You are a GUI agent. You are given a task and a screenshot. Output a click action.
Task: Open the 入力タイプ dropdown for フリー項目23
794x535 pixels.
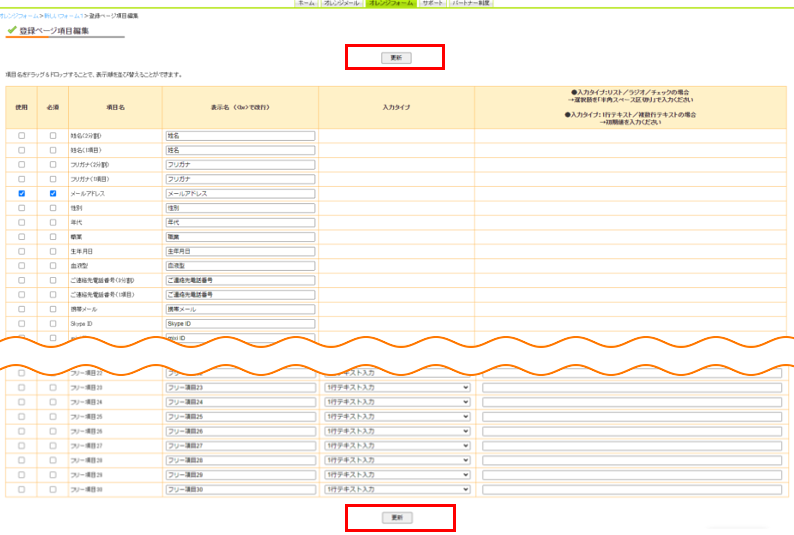397,387
